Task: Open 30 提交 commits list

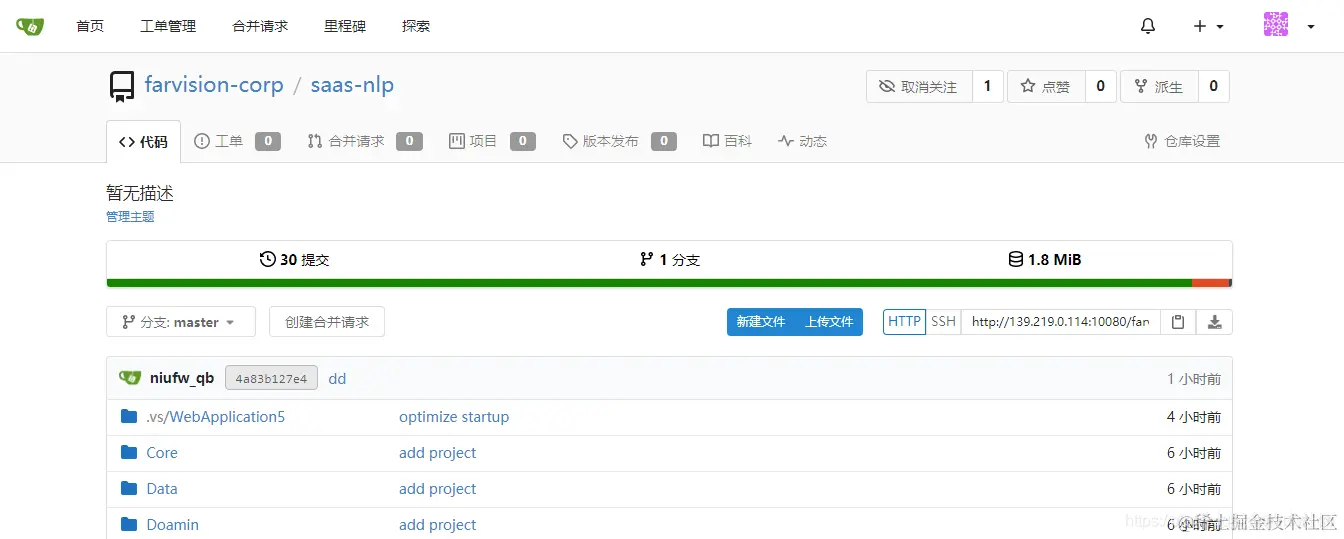Action: click(294, 259)
